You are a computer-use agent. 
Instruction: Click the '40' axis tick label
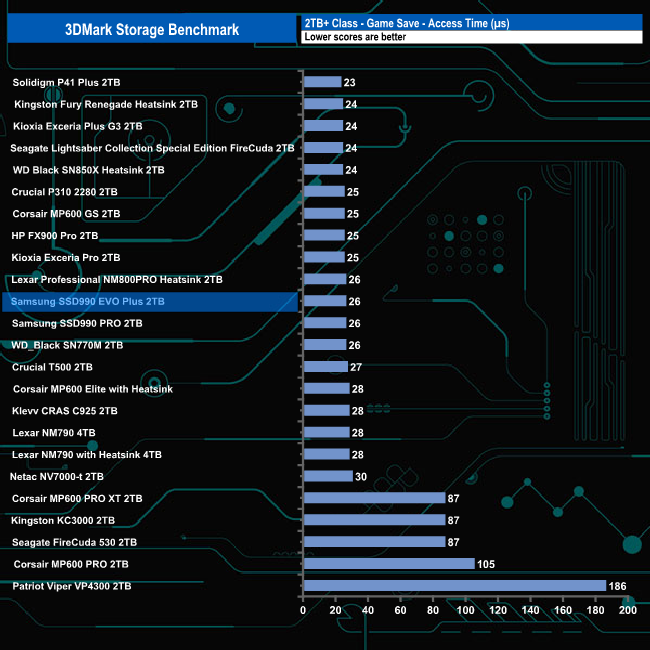click(x=368, y=610)
